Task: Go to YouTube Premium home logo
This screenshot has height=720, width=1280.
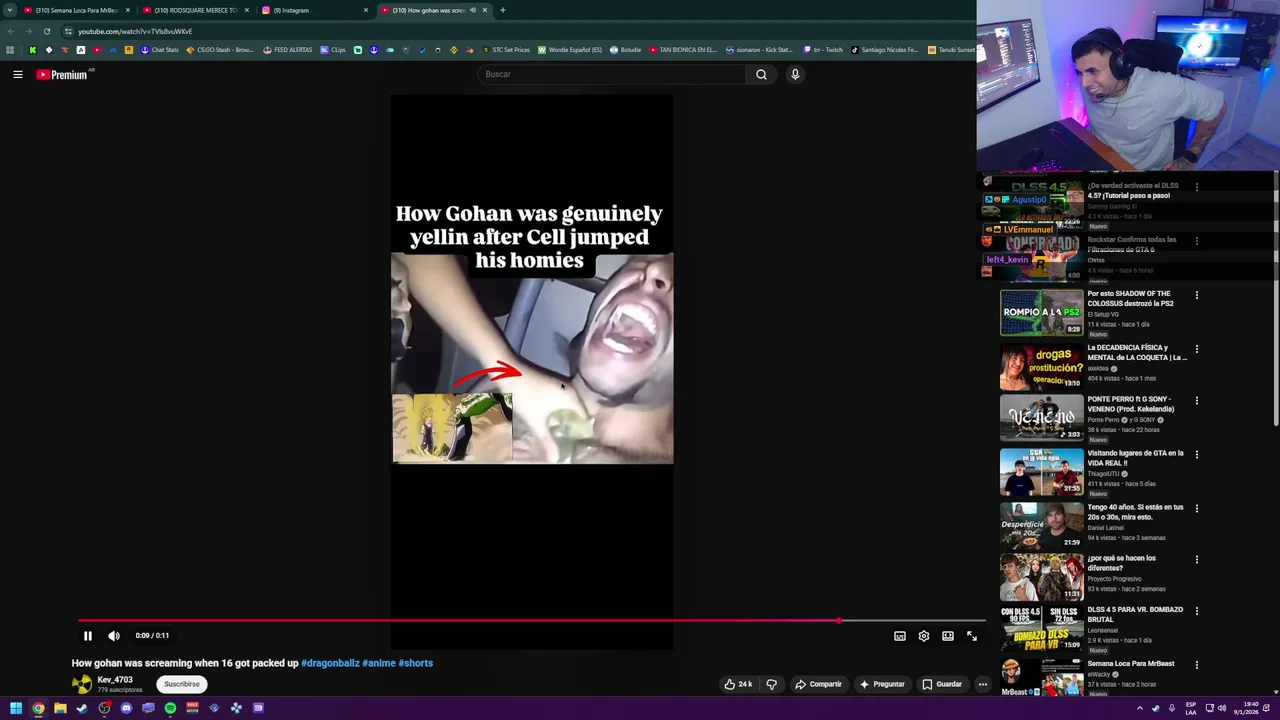Action: tap(63, 74)
